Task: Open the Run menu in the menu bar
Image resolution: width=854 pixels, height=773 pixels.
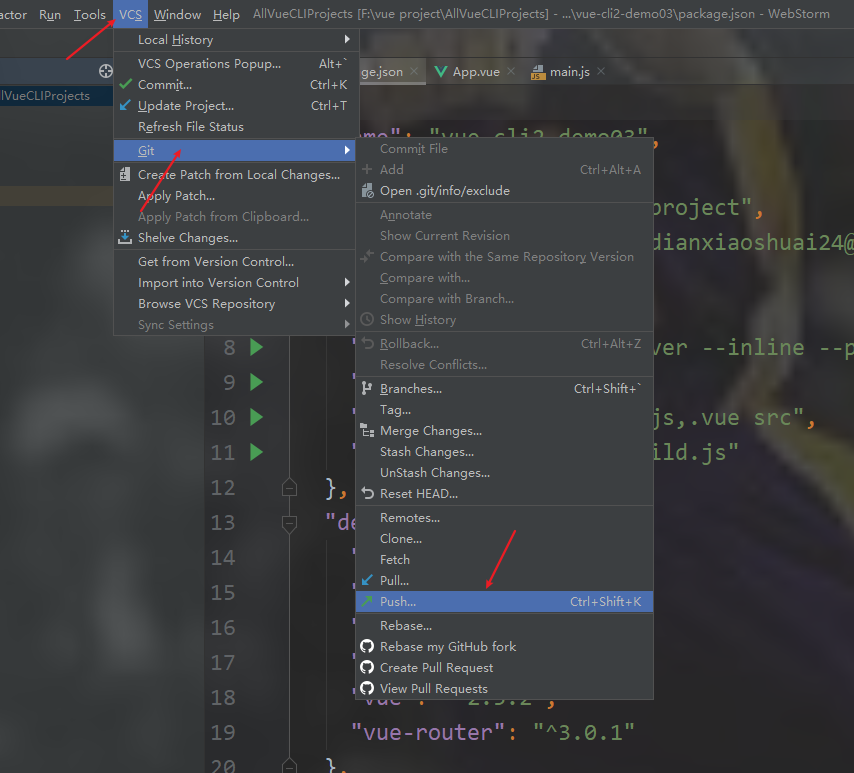Action: 50,14
